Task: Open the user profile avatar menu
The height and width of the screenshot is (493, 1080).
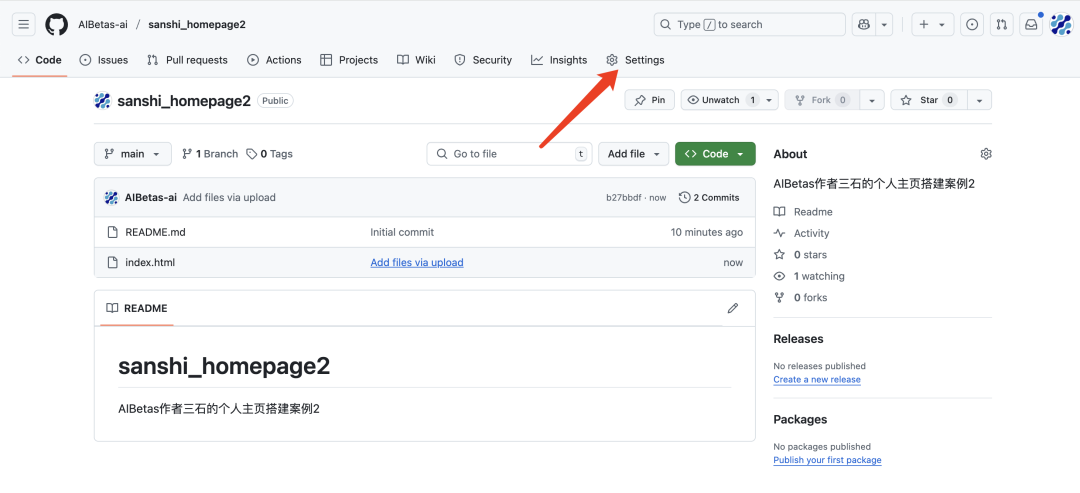Action: pyautogui.click(x=1061, y=25)
